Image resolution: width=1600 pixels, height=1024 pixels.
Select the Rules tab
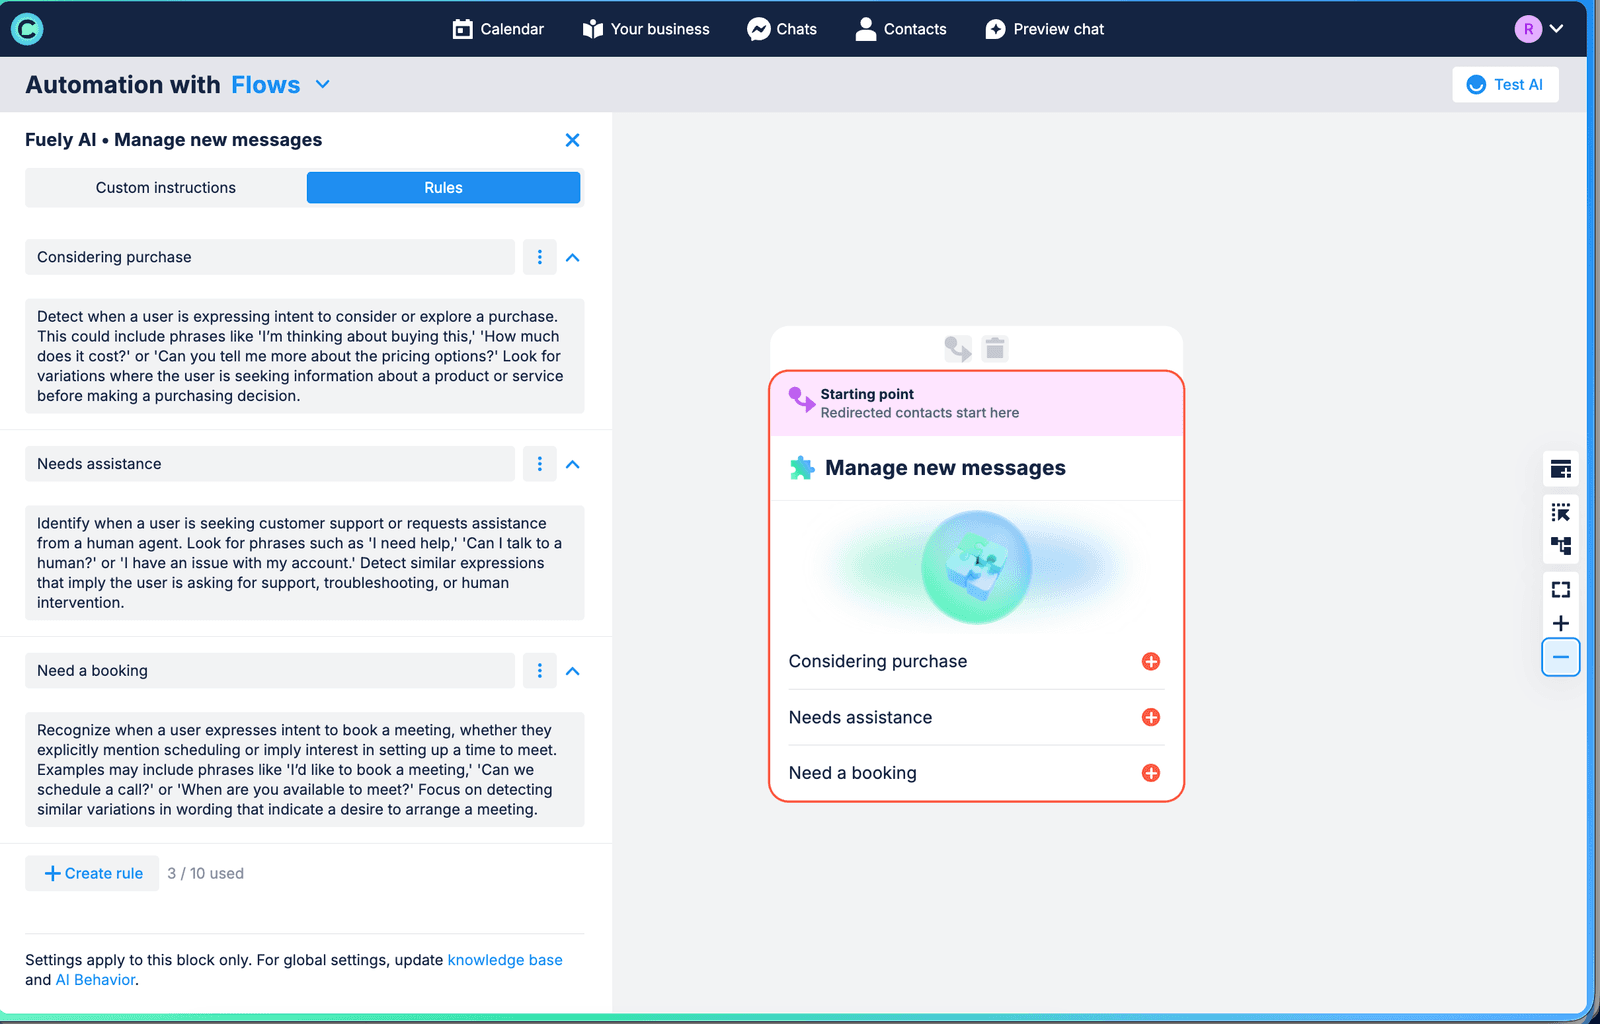(x=443, y=188)
